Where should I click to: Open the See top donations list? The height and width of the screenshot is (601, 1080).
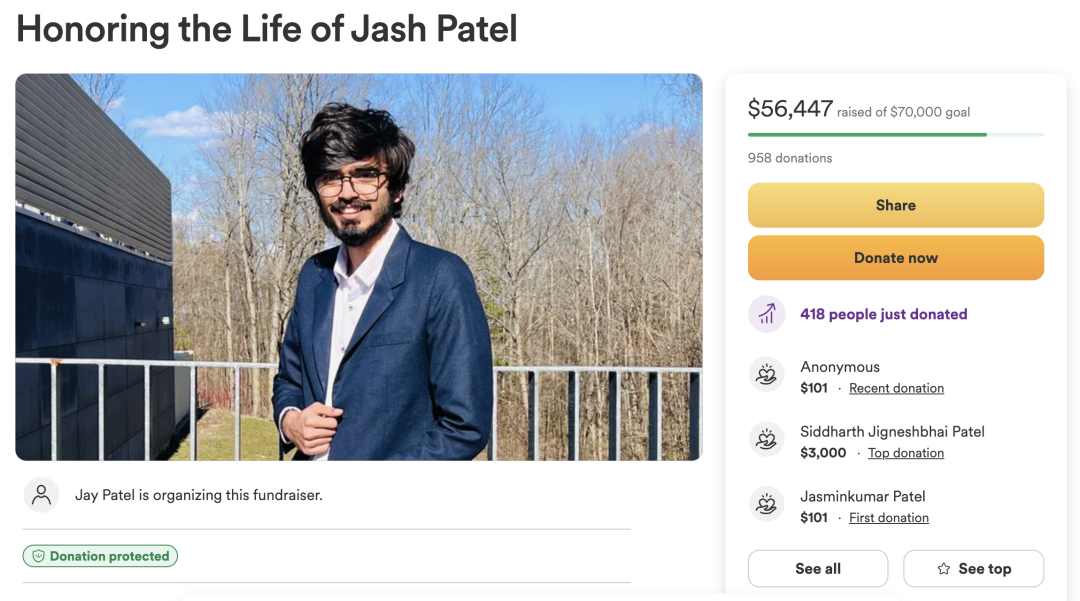[973, 569]
